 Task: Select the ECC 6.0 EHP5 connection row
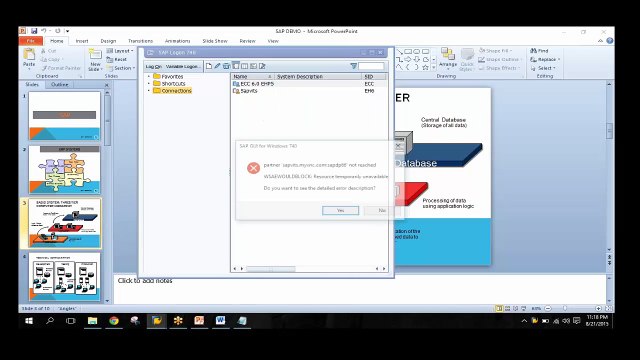(309, 84)
